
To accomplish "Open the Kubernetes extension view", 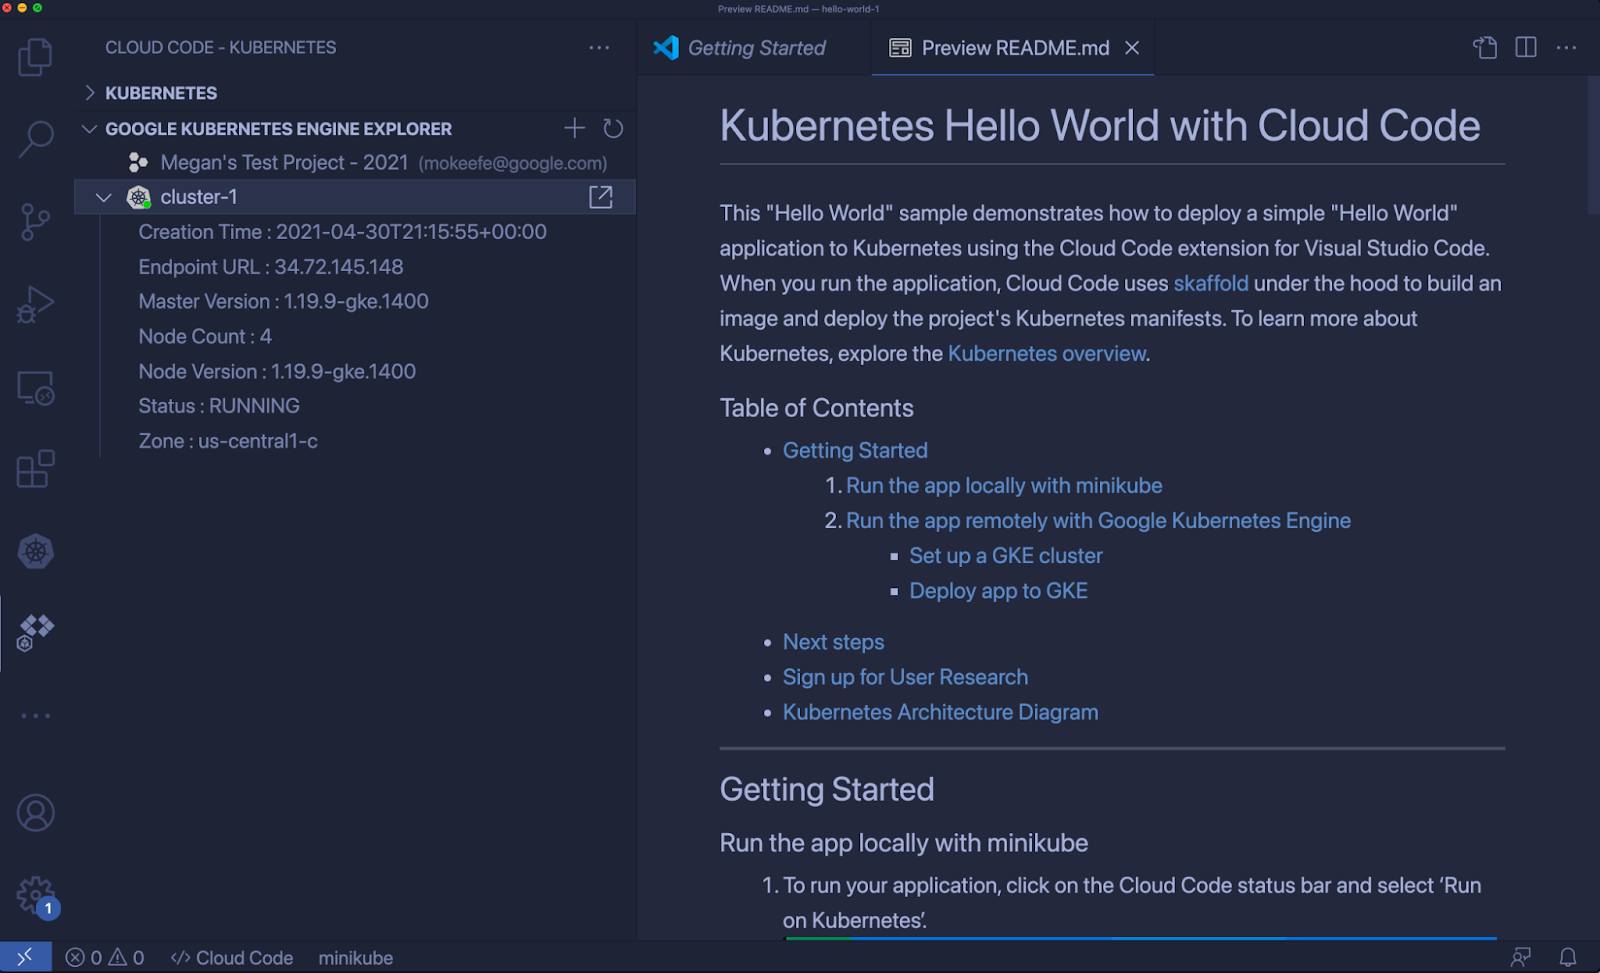I will 35,551.
